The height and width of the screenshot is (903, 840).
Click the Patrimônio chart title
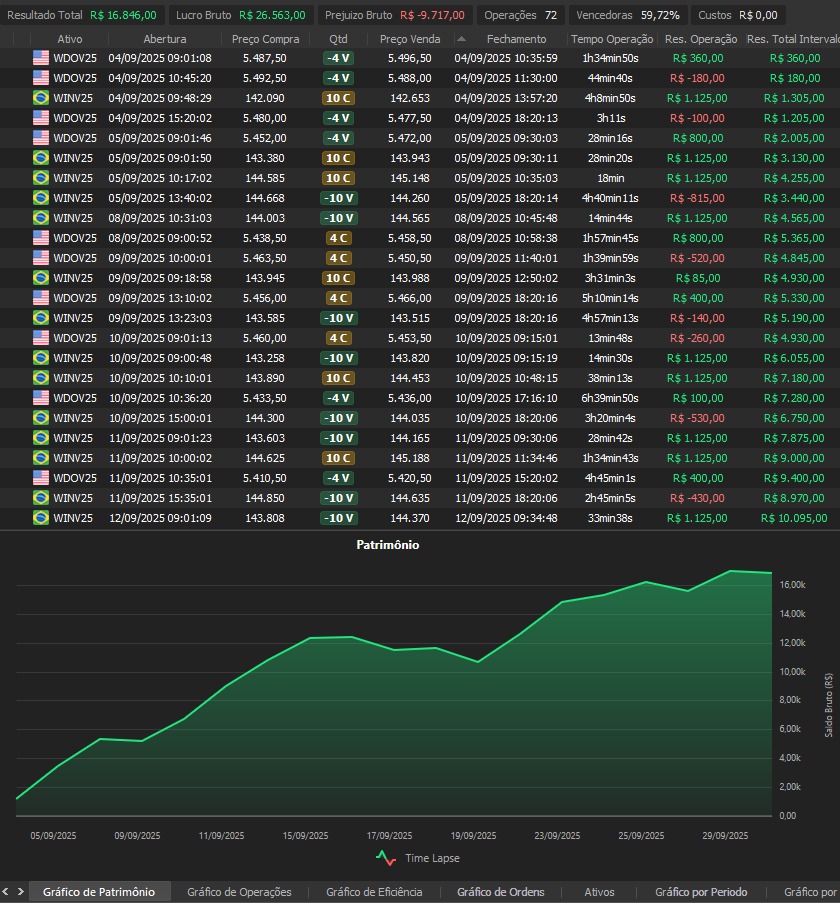(x=388, y=545)
